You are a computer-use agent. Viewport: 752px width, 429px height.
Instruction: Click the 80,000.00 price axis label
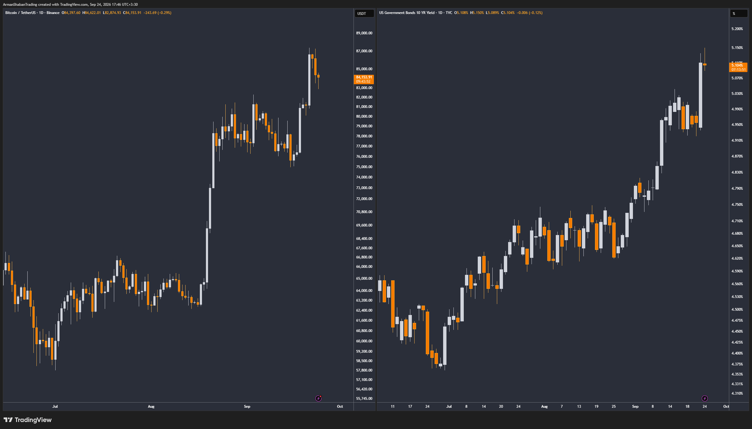point(364,116)
